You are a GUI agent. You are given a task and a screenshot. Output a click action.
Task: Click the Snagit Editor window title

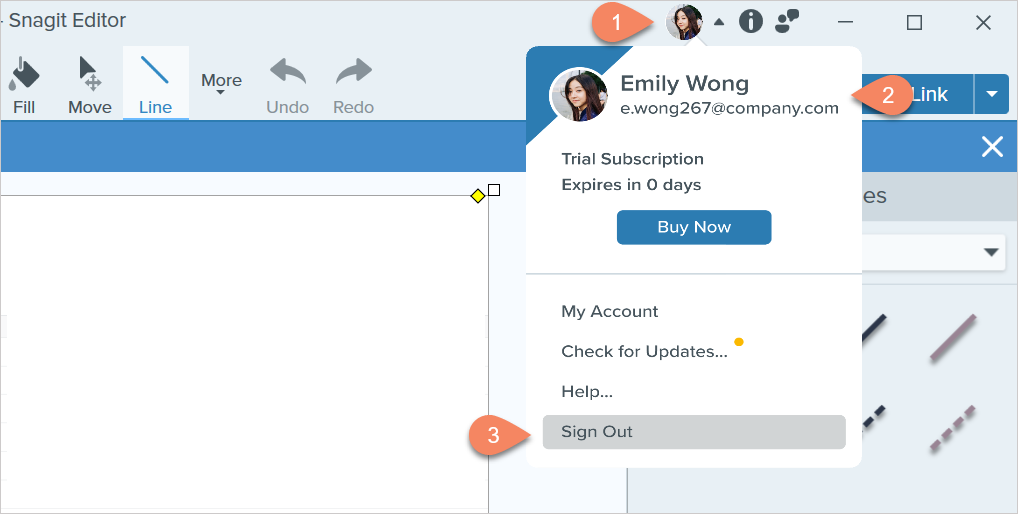(x=67, y=20)
